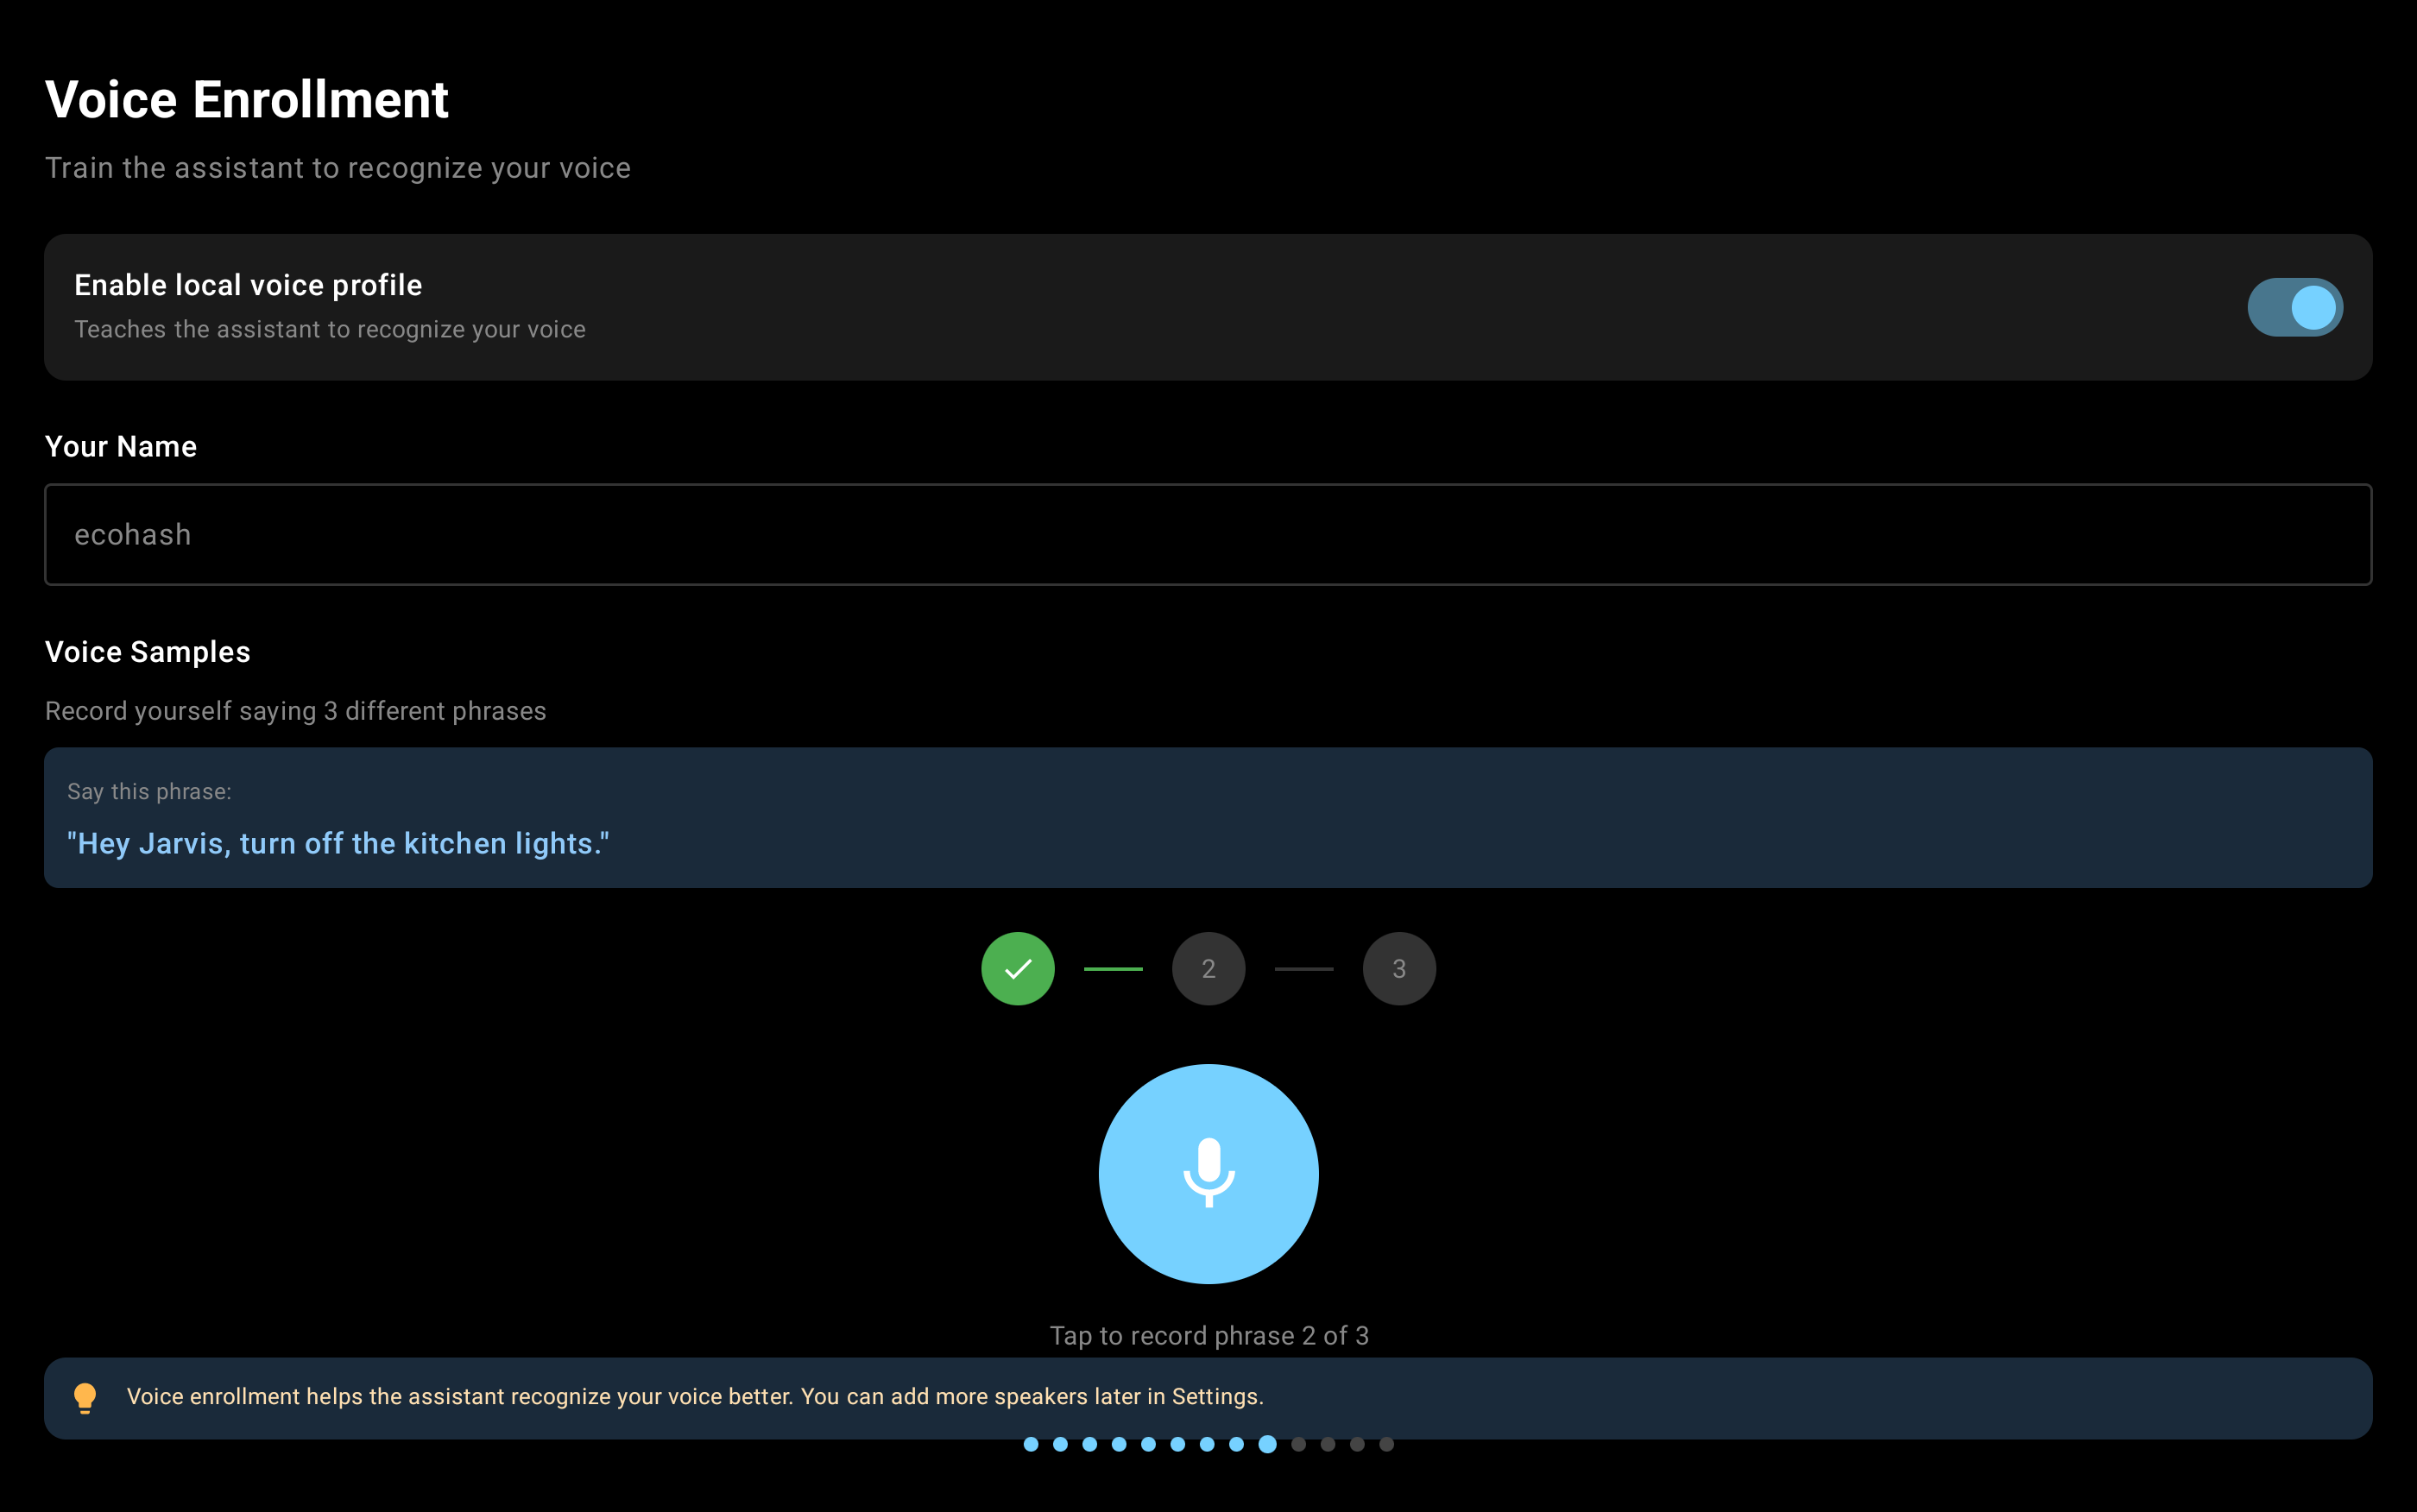Click Tap to record phrase label

coord(1208,1335)
